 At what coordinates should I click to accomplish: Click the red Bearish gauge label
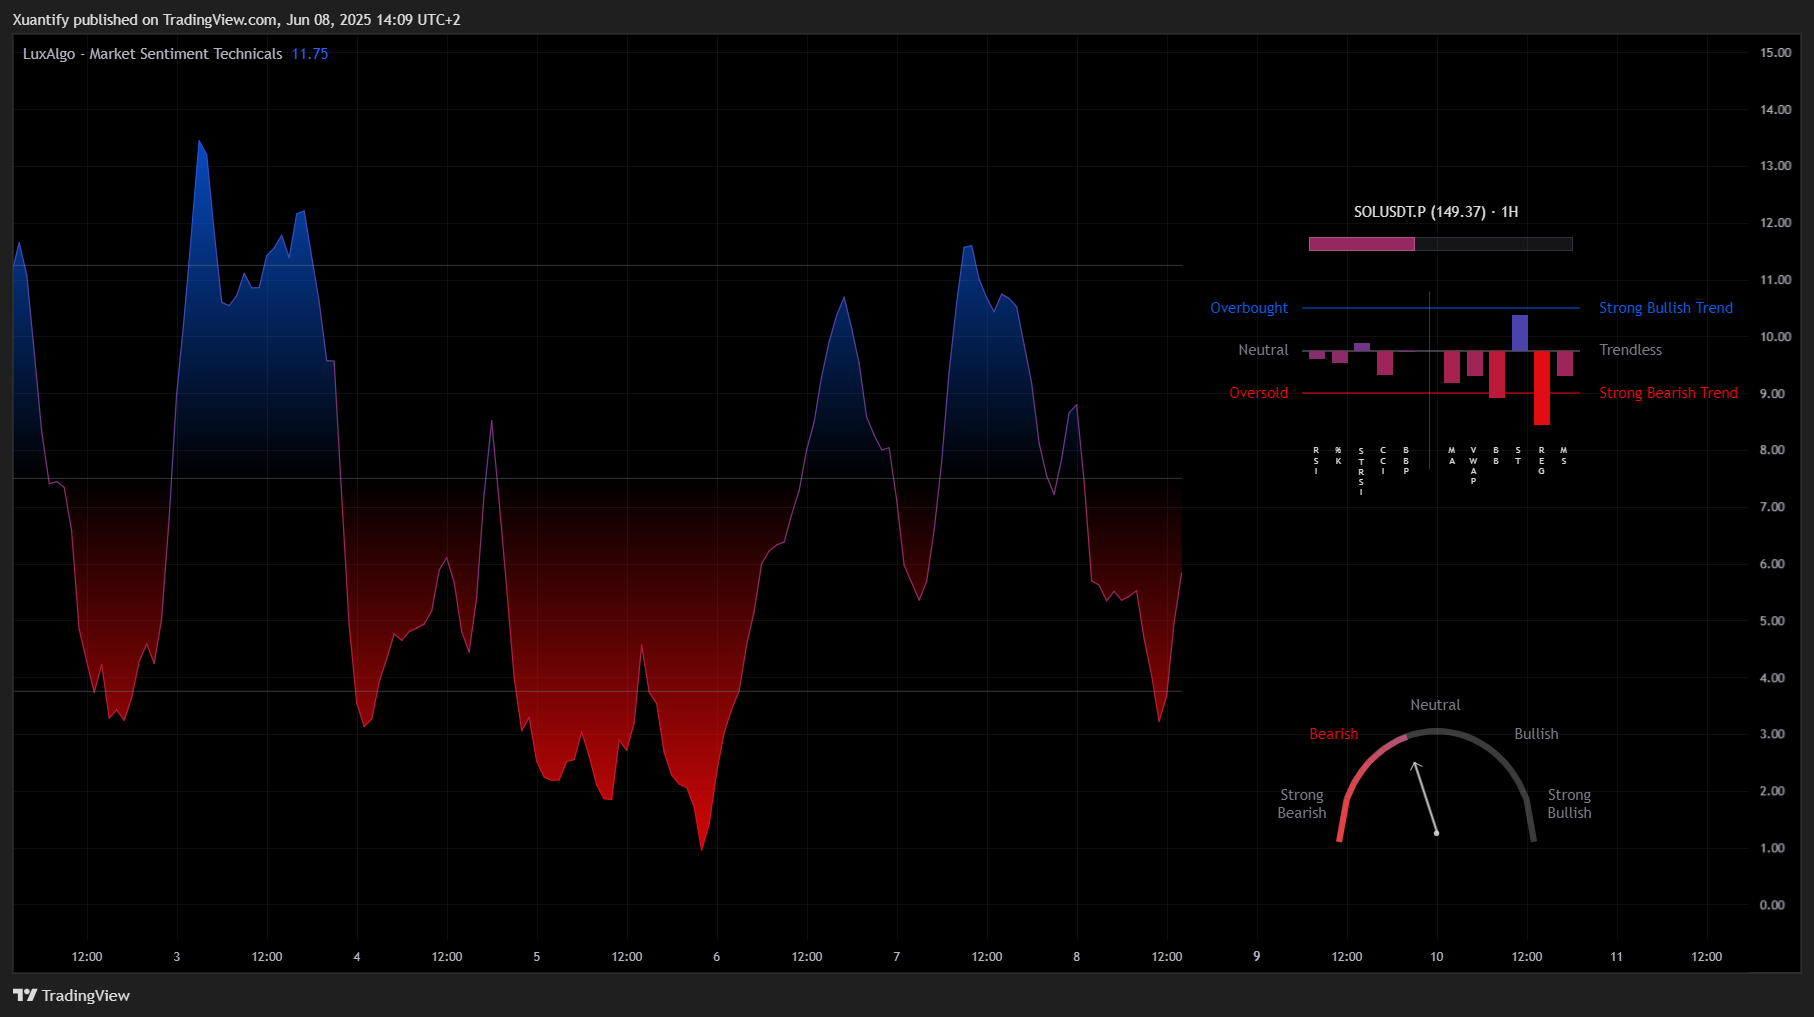point(1334,734)
